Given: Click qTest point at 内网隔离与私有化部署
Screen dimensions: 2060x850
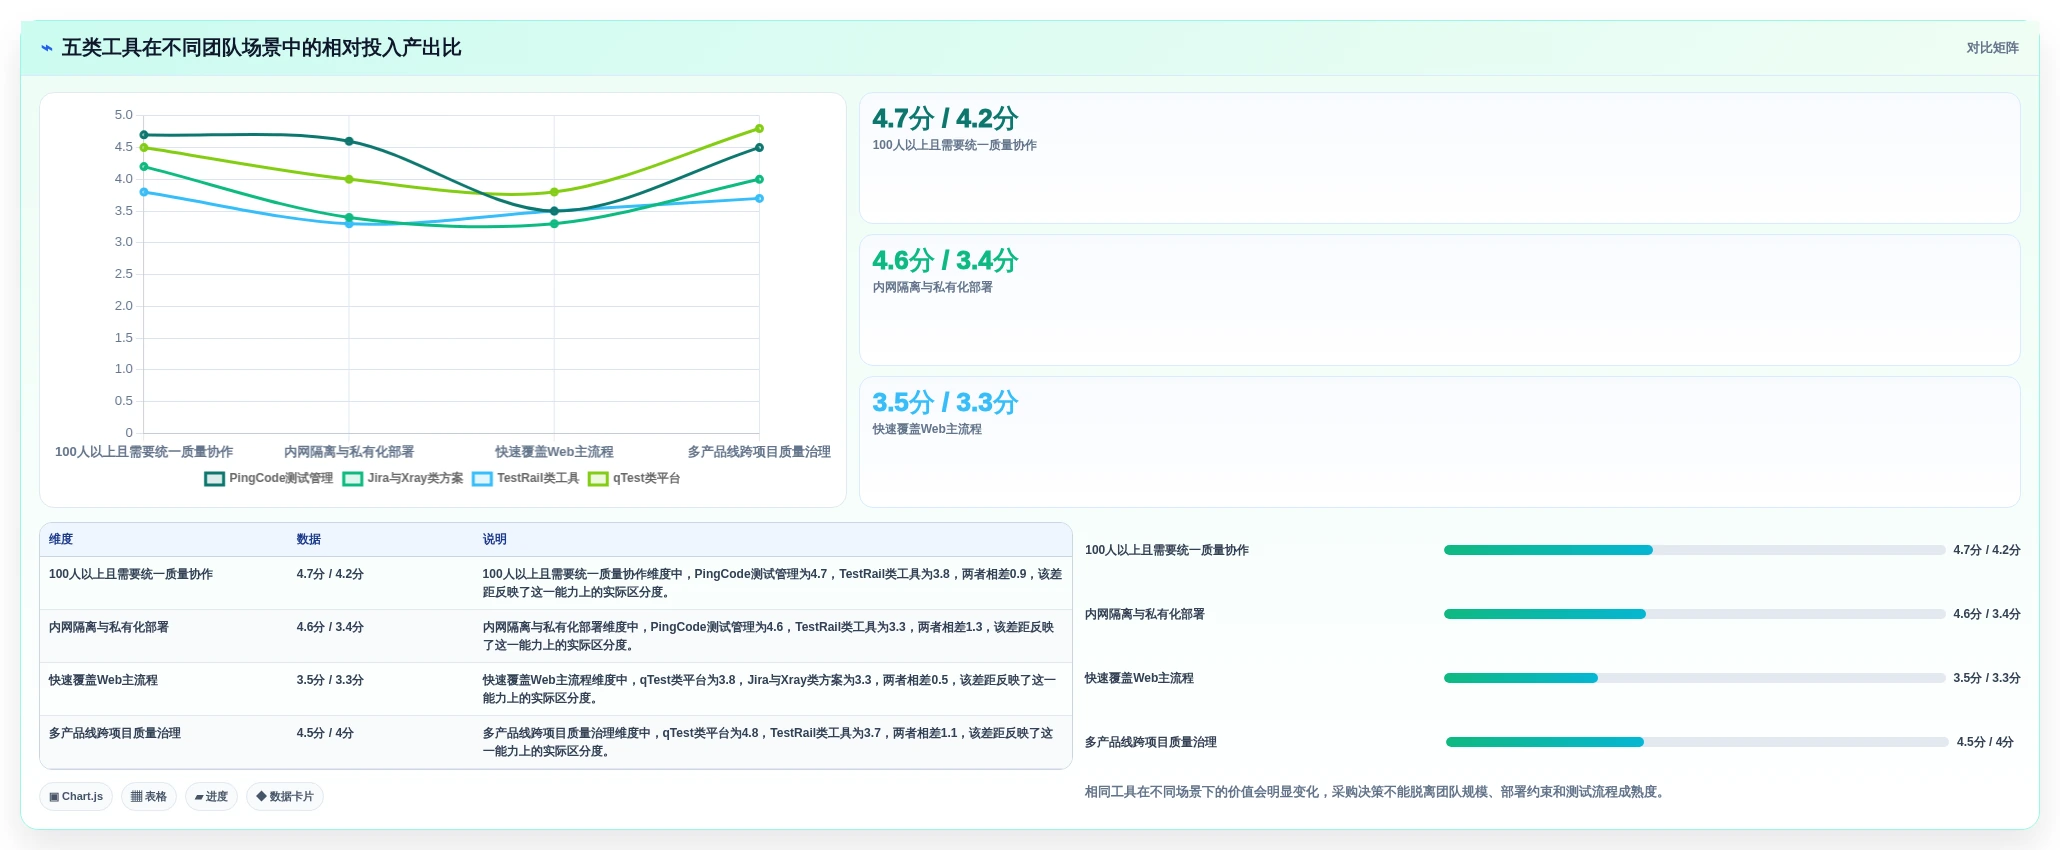Looking at the screenshot, I should pyautogui.click(x=349, y=179).
